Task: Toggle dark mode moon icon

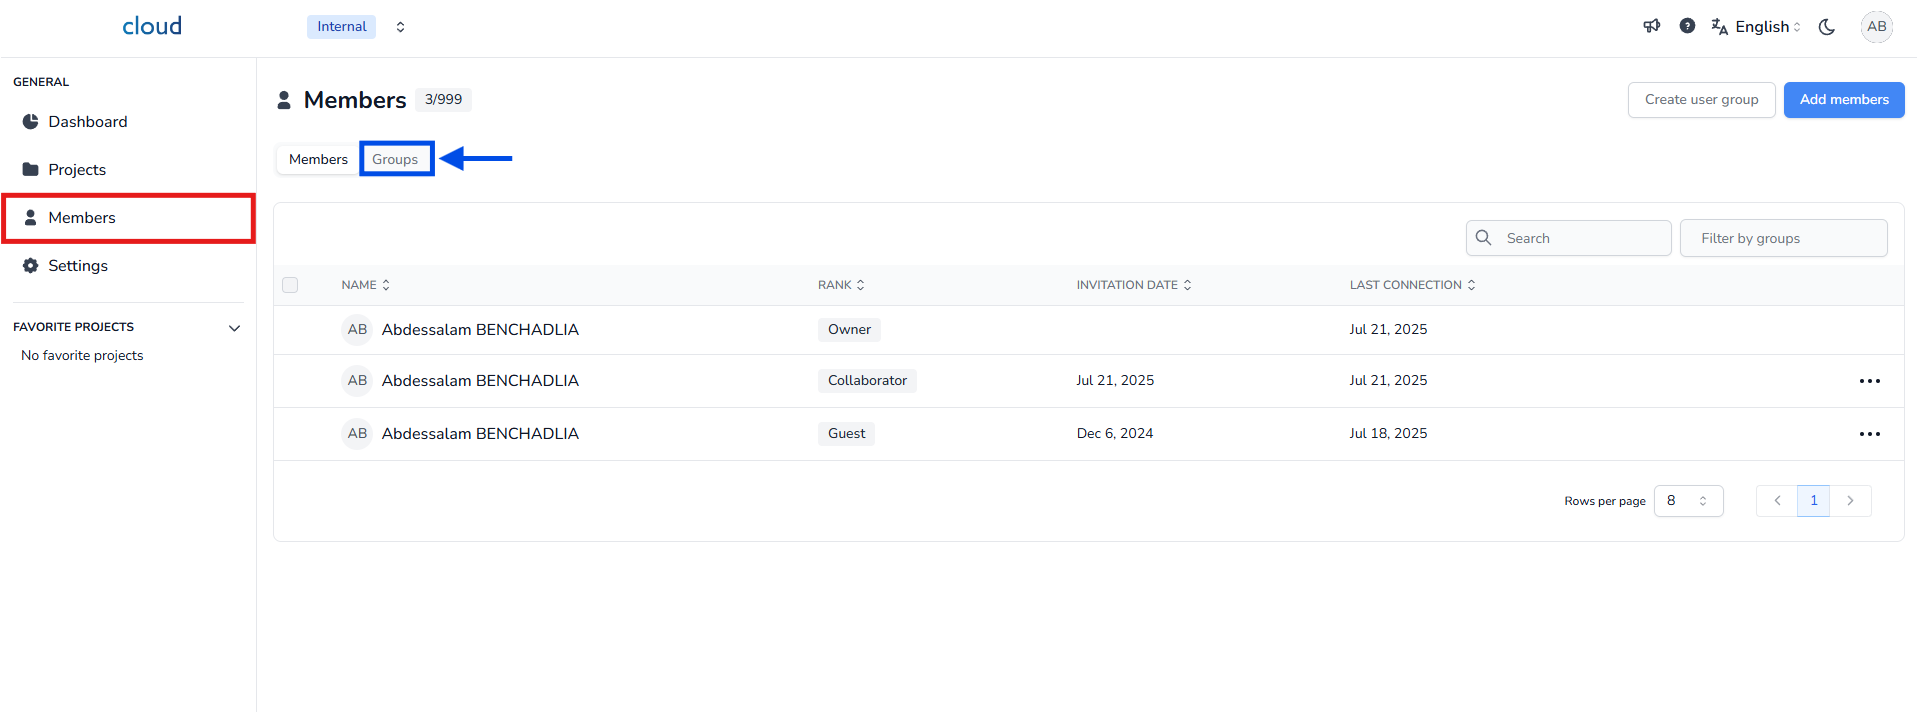Action: click(1826, 27)
